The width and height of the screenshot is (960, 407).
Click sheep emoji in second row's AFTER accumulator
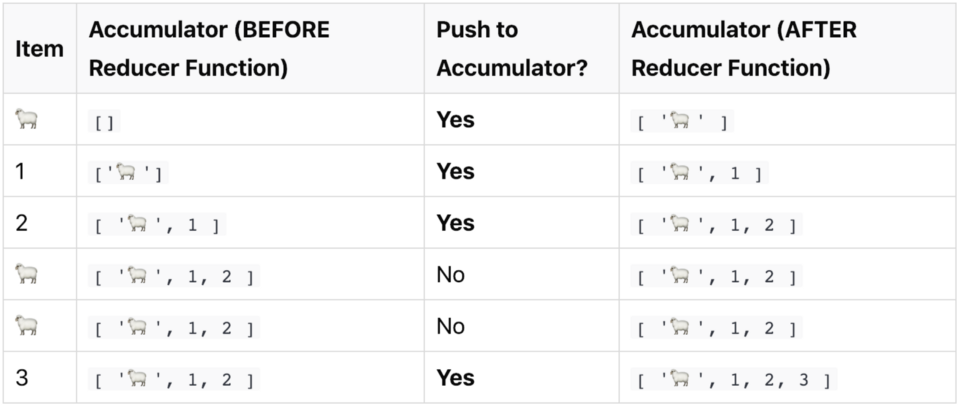click(680, 175)
